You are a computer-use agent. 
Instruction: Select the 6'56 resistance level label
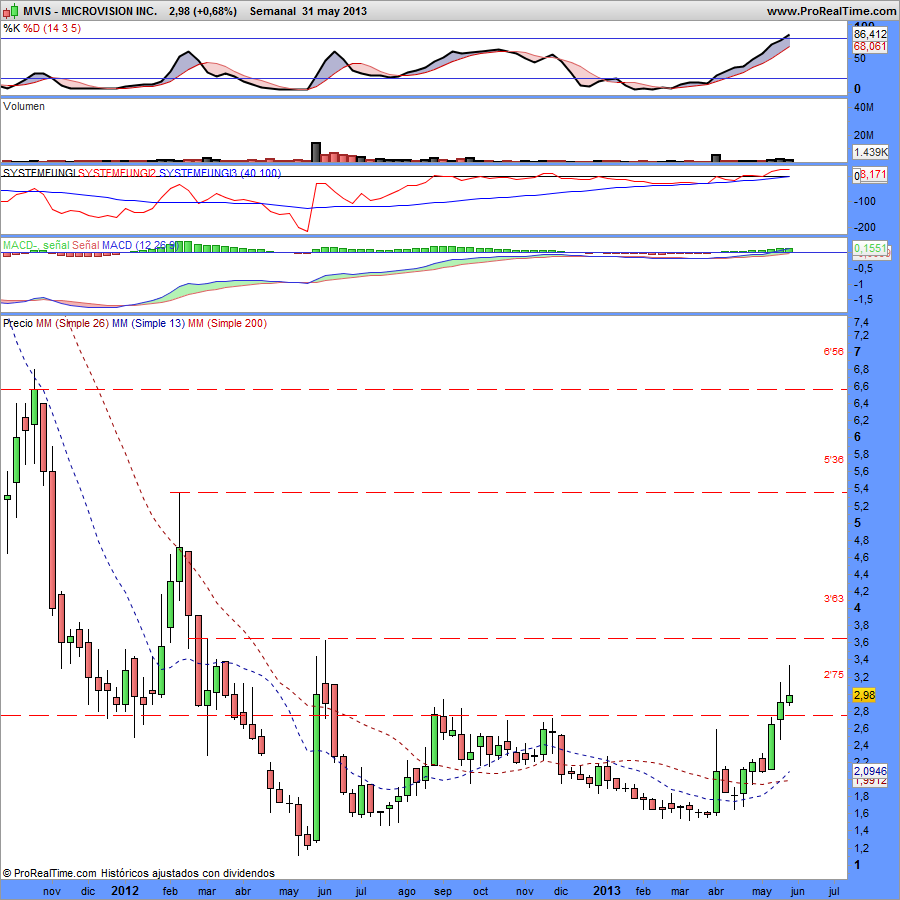(x=833, y=352)
